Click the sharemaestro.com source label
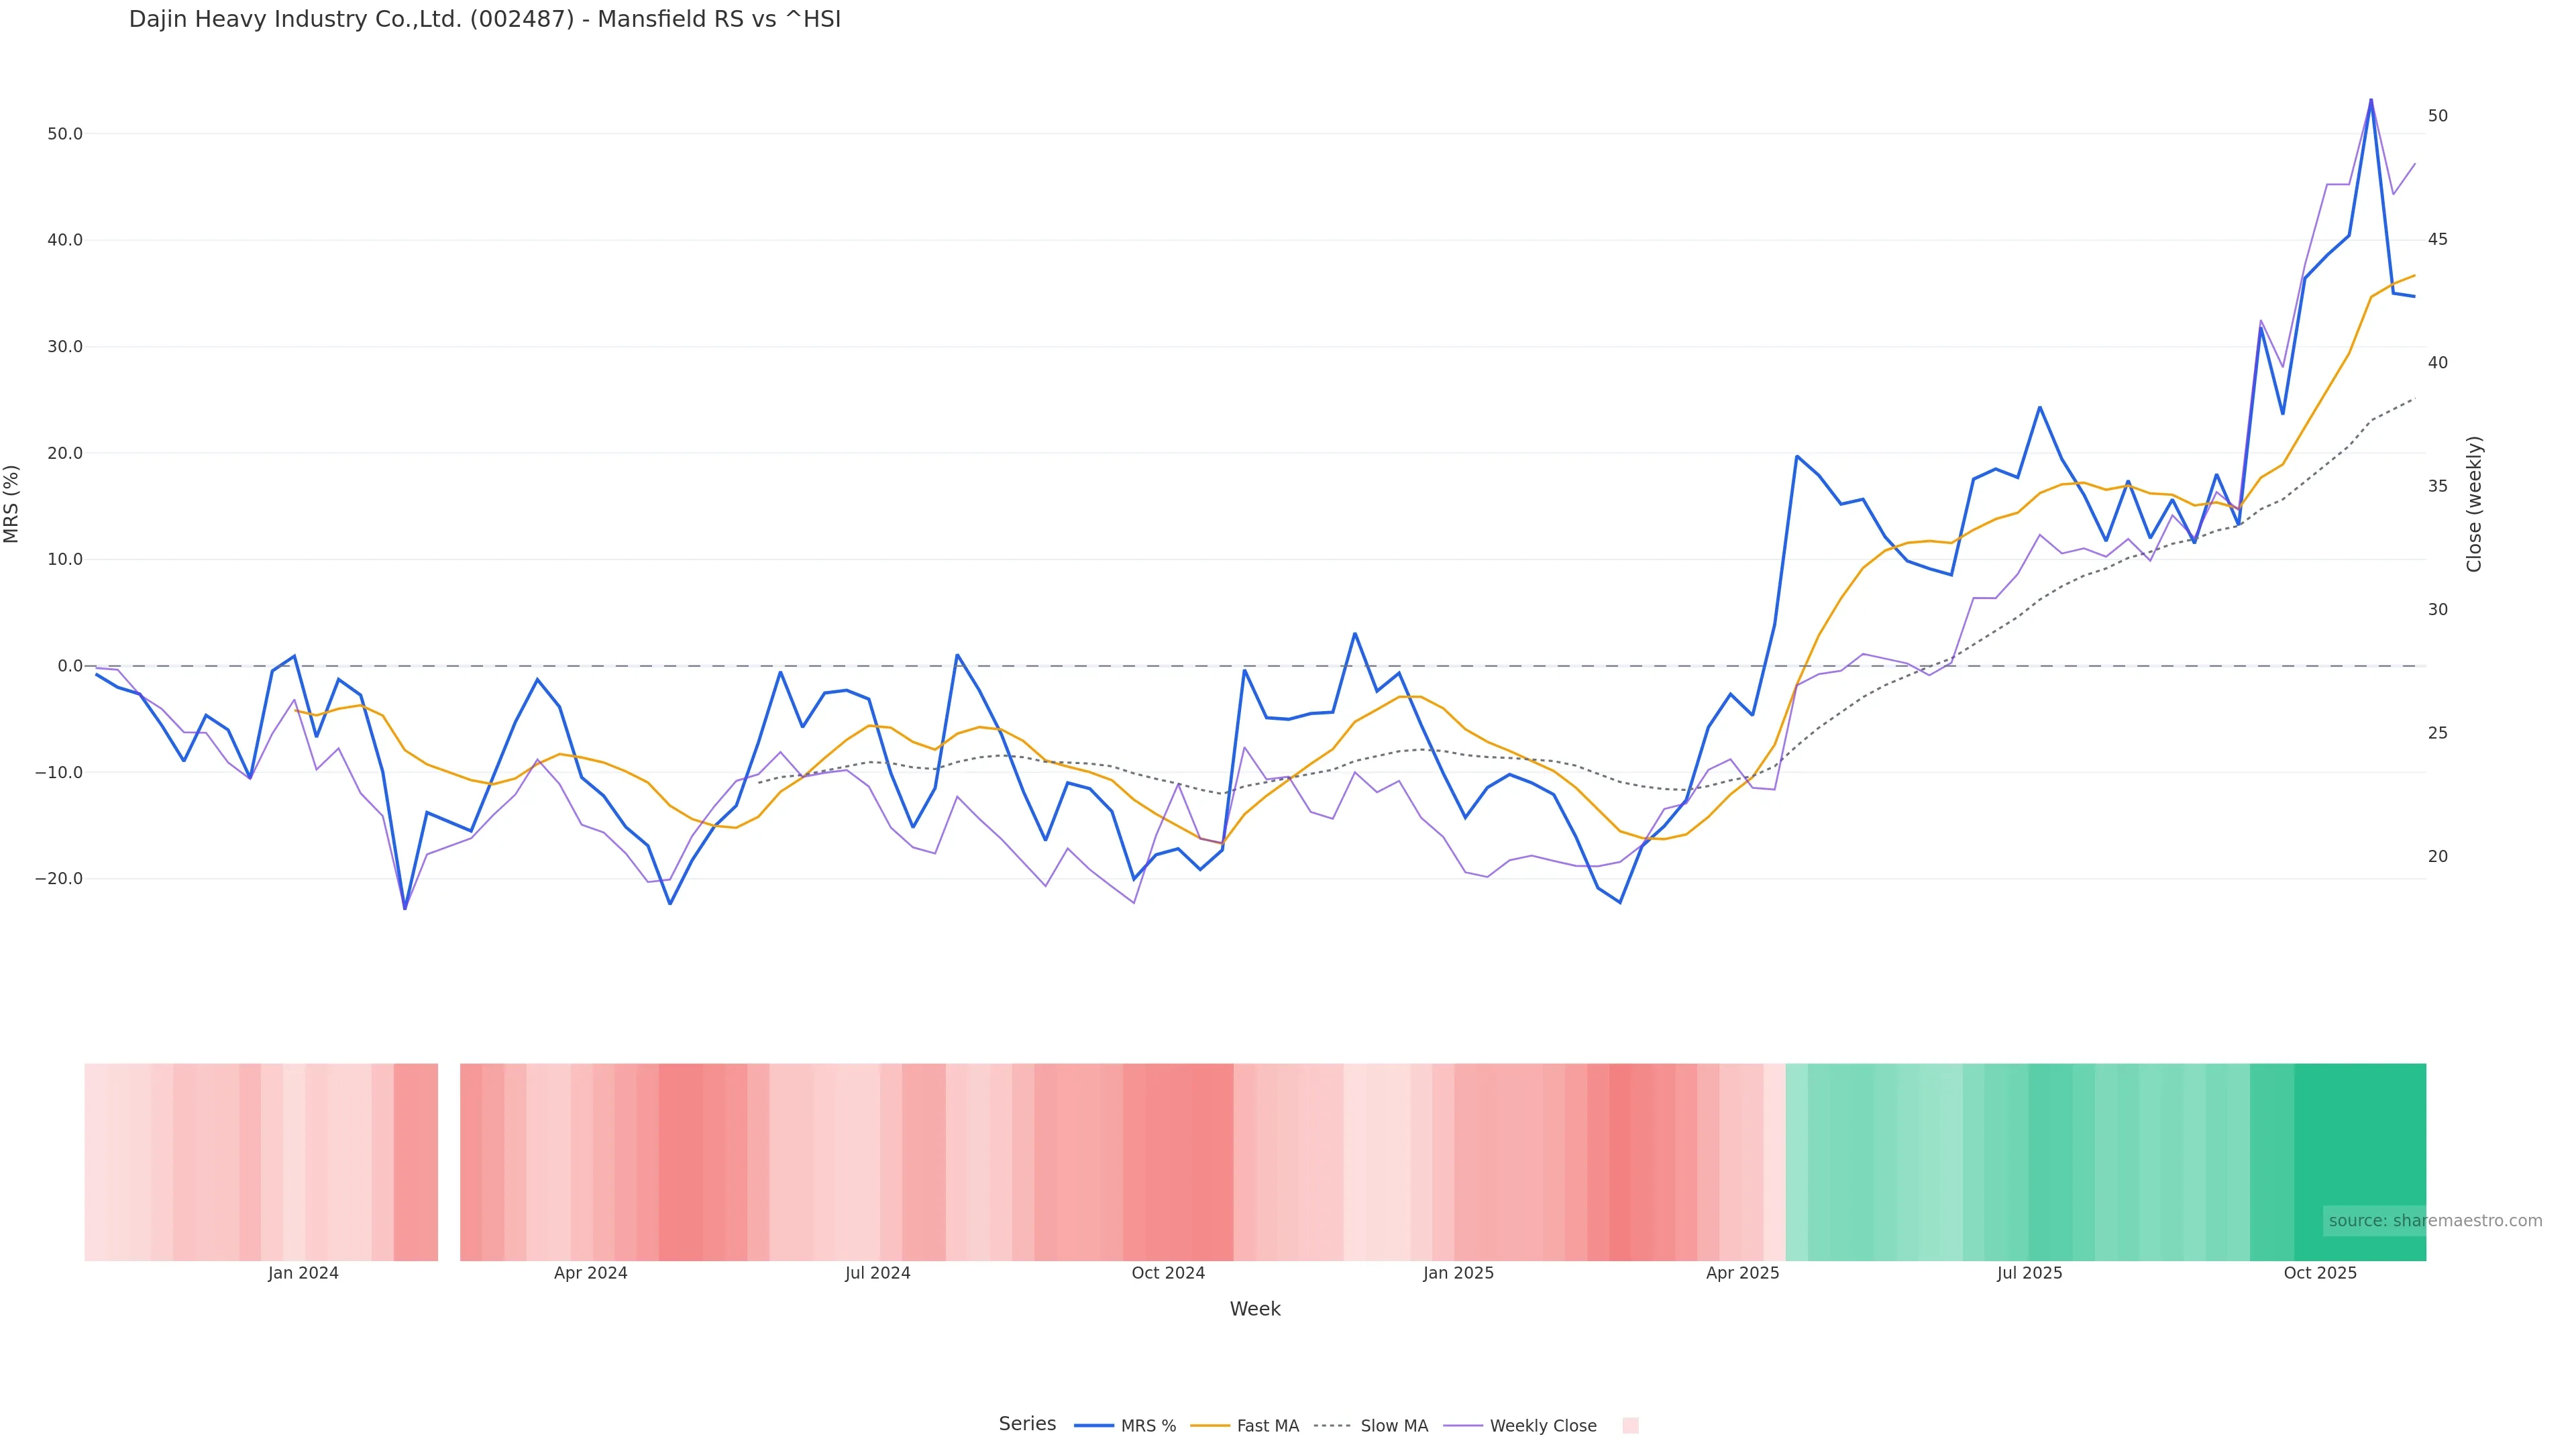The width and height of the screenshot is (2576, 1449). point(2435,1221)
